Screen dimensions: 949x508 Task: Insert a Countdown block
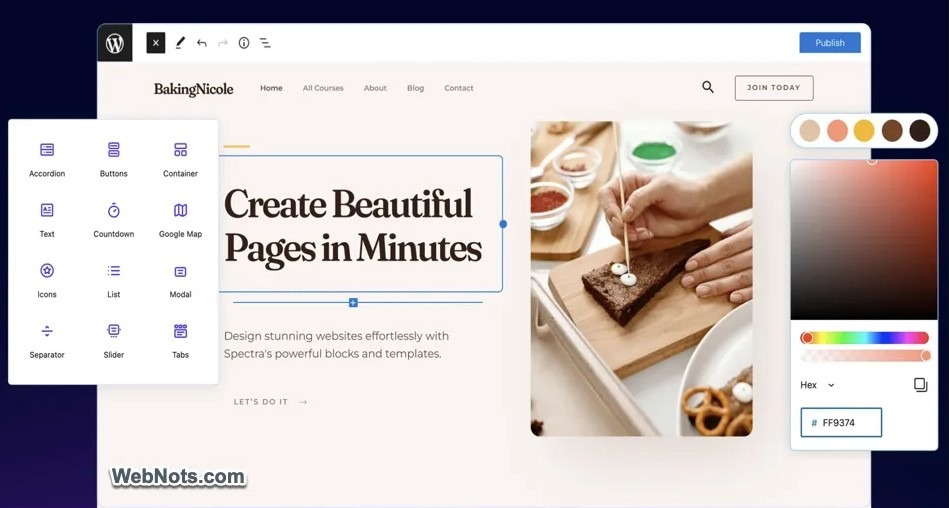pos(114,220)
